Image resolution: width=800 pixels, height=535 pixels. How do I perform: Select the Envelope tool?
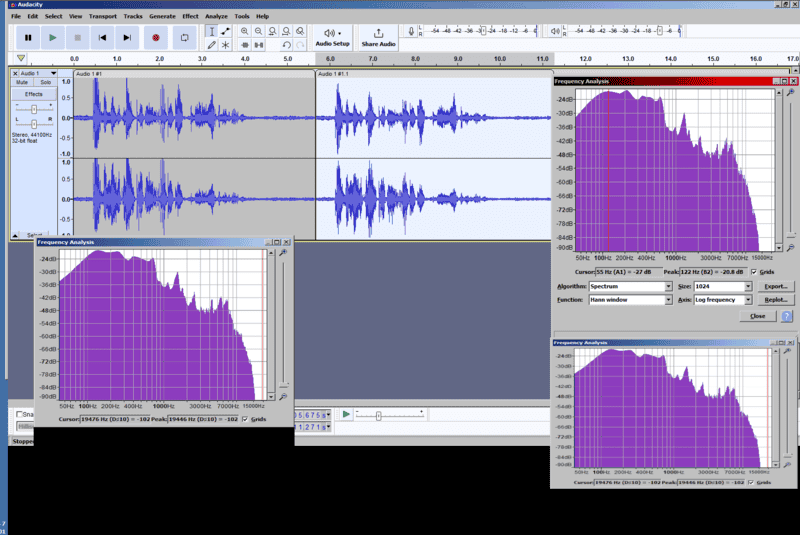[225, 31]
